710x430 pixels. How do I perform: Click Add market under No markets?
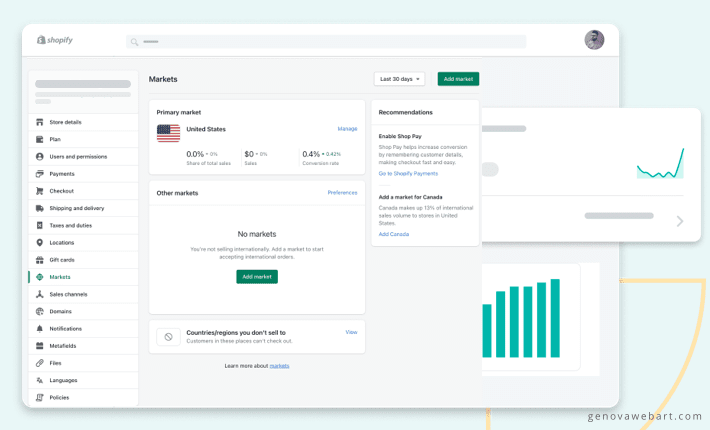click(x=257, y=277)
